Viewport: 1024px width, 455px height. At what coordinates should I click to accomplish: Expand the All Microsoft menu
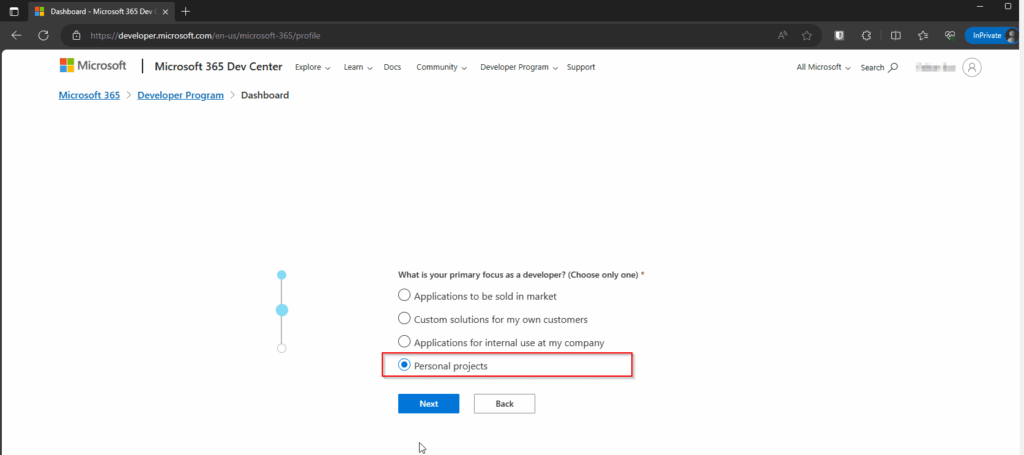coord(822,67)
